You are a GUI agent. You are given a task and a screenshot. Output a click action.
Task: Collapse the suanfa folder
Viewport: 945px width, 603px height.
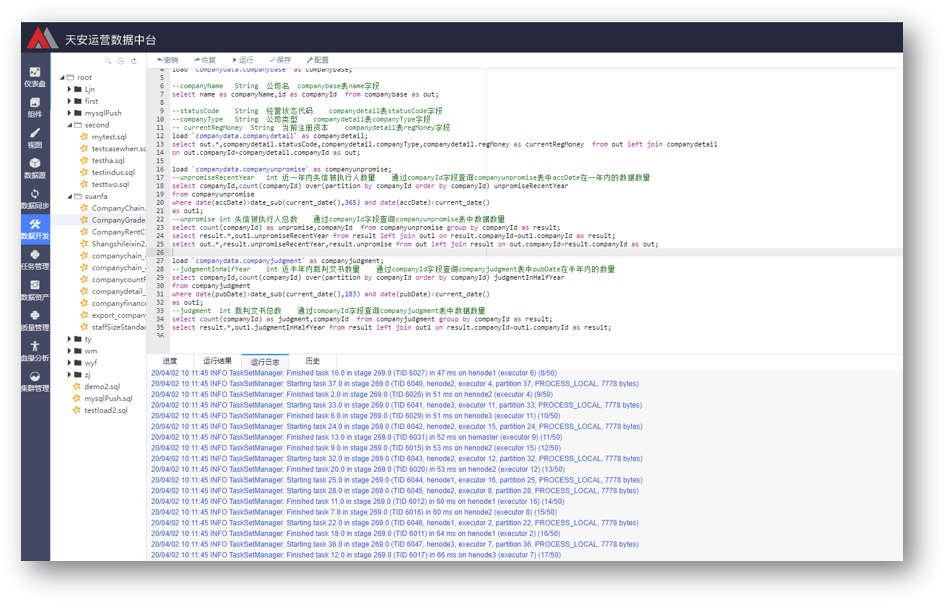[70, 196]
